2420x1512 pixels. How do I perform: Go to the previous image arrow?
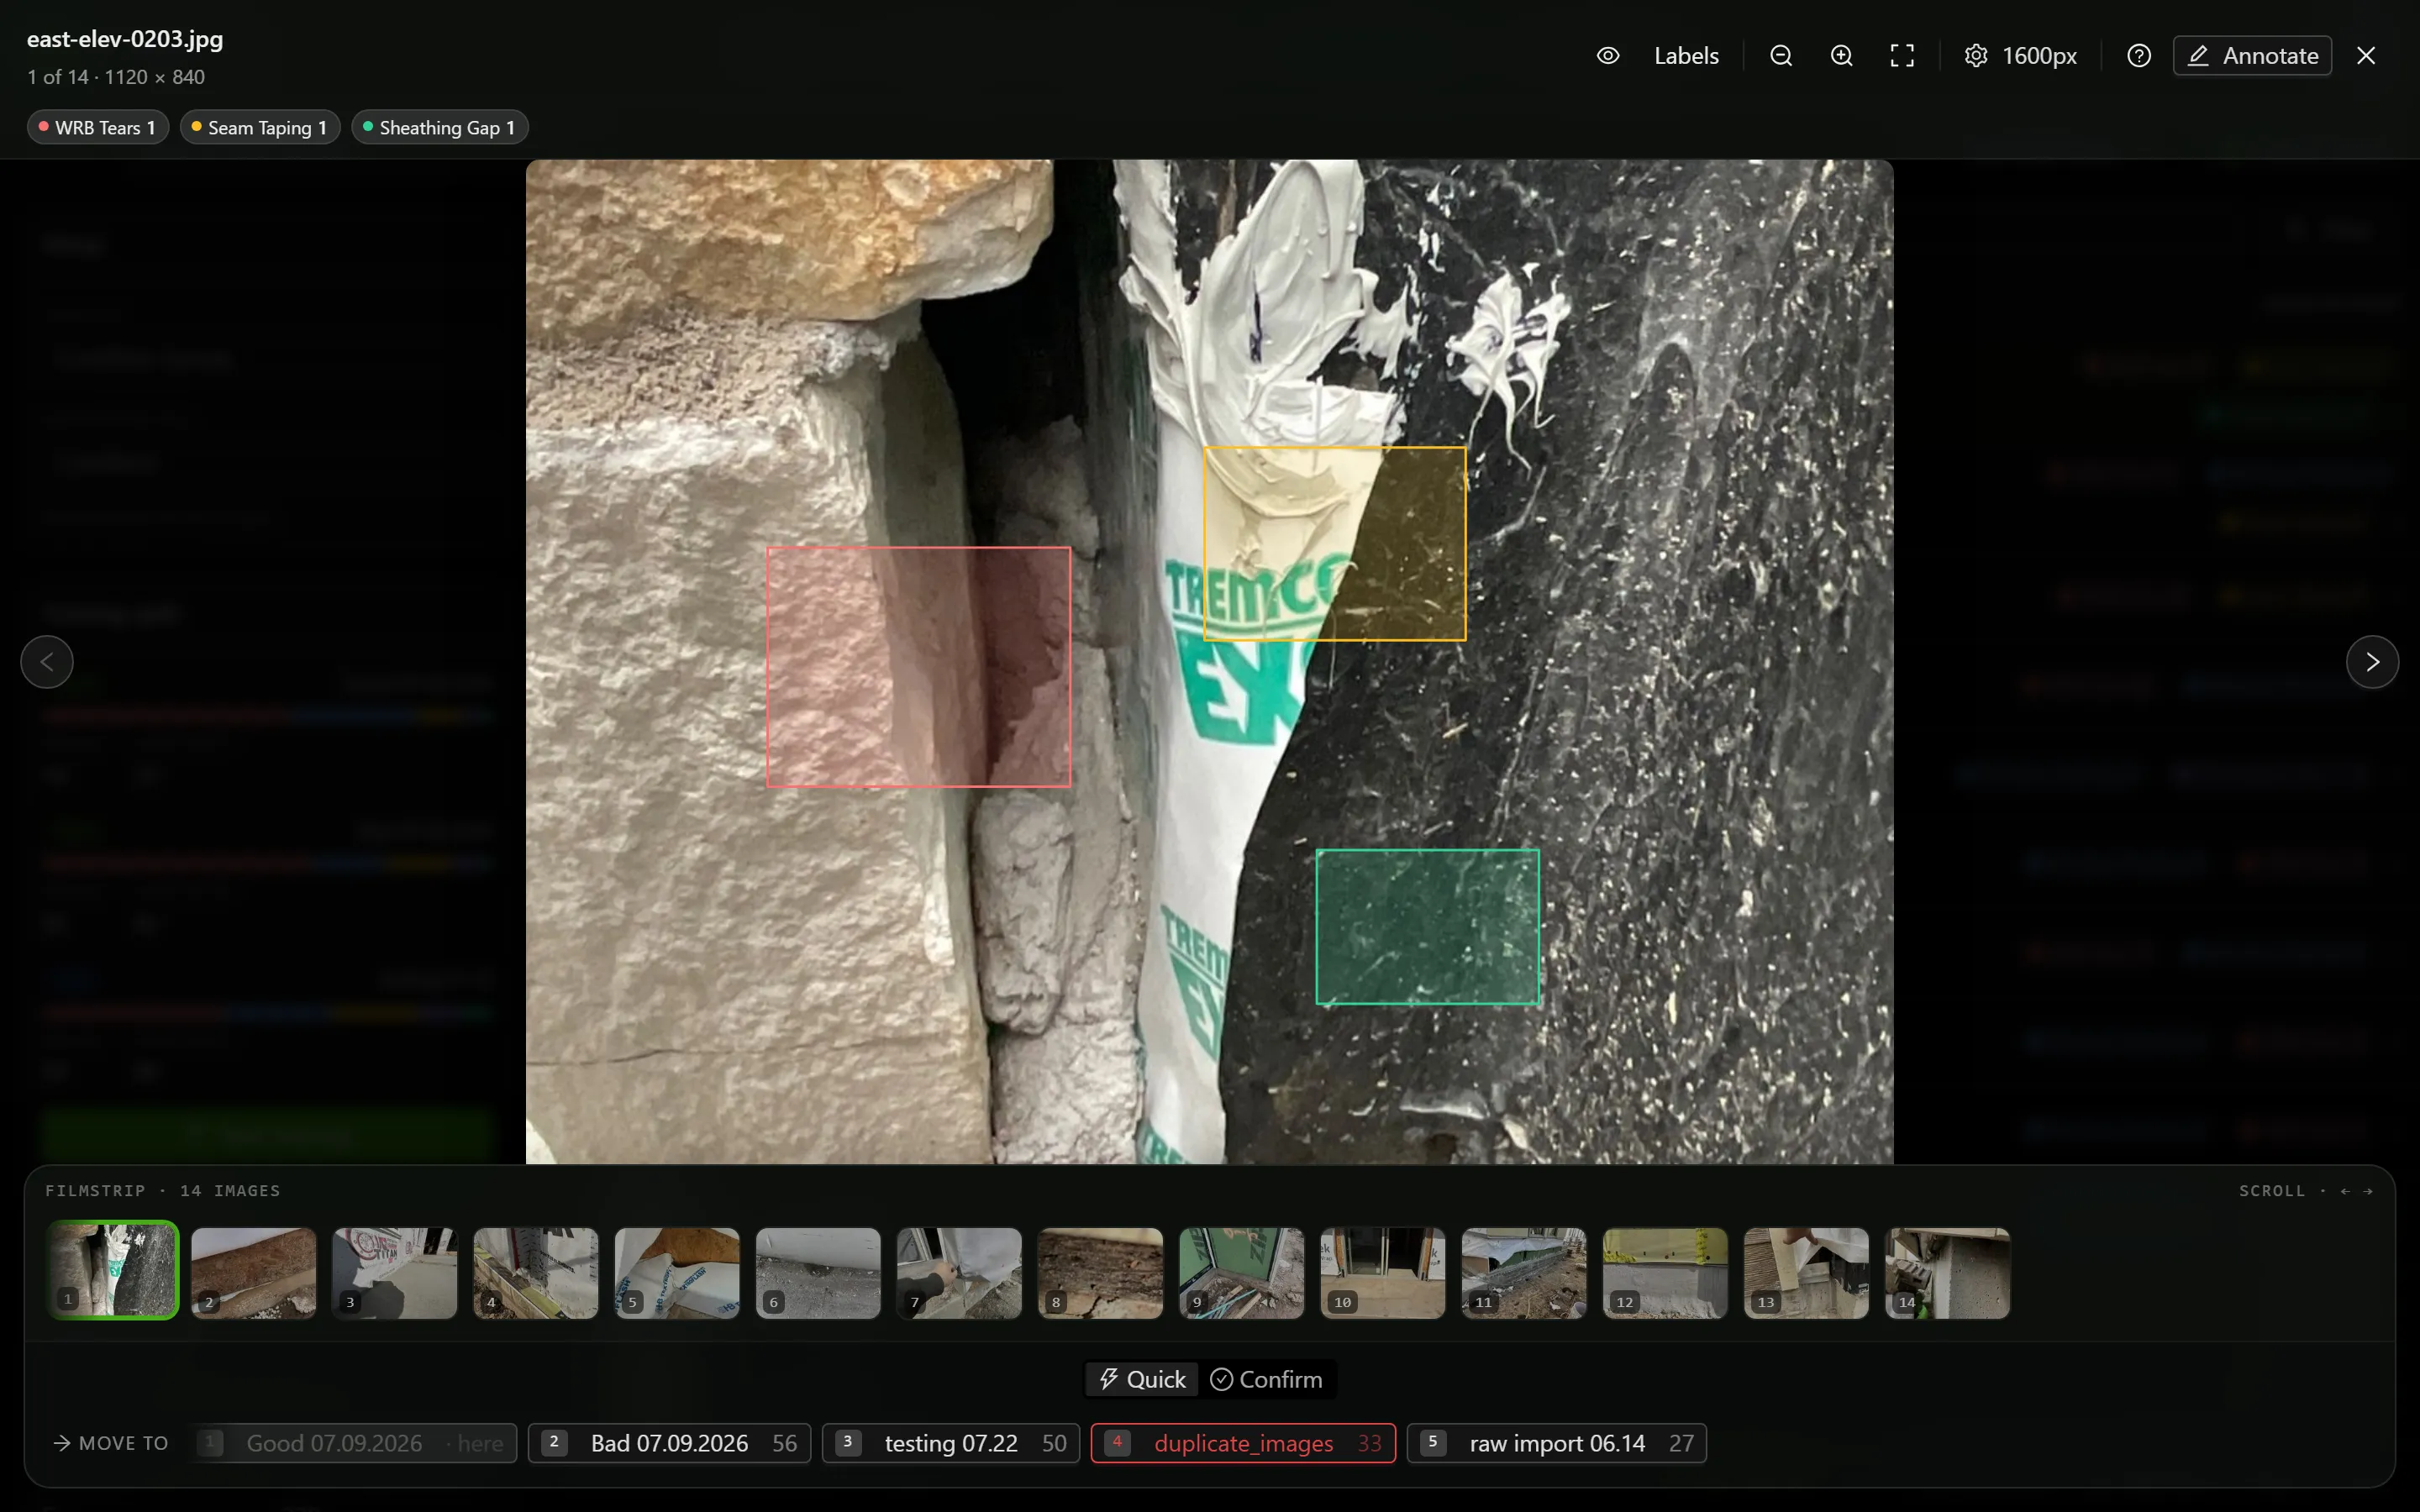click(47, 662)
